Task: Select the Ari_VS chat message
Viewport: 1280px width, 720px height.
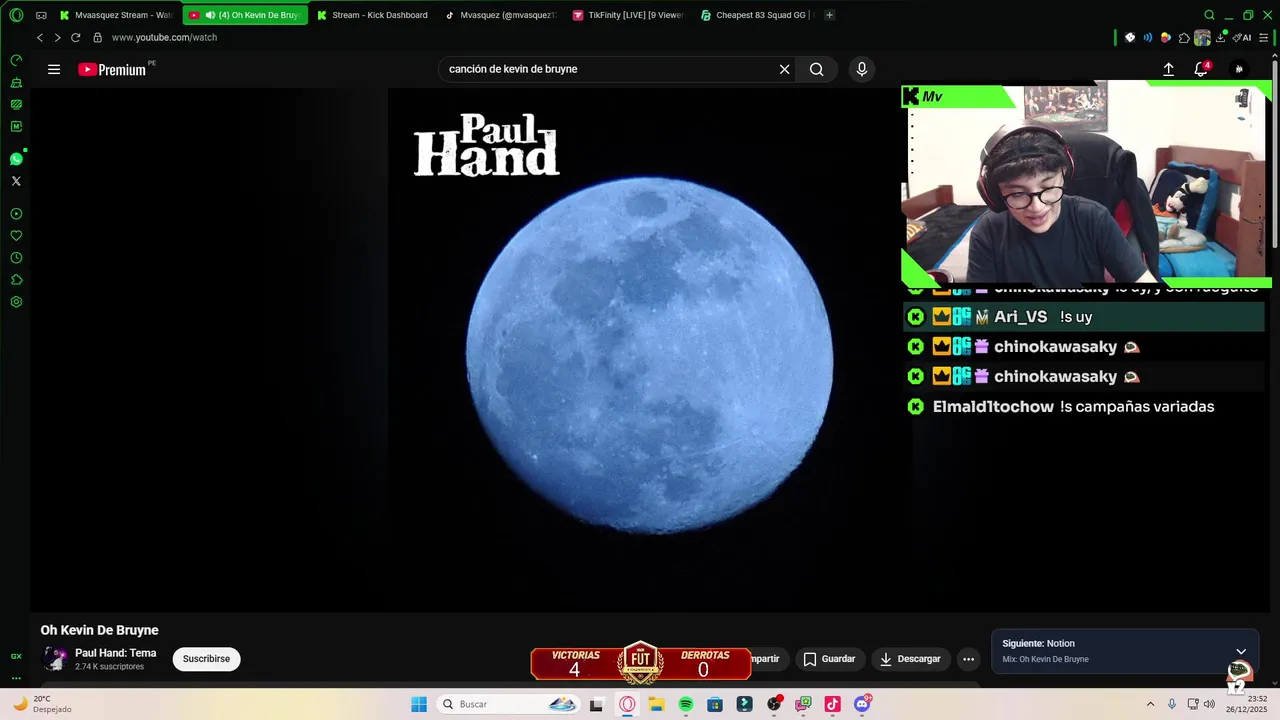Action: click(1084, 317)
